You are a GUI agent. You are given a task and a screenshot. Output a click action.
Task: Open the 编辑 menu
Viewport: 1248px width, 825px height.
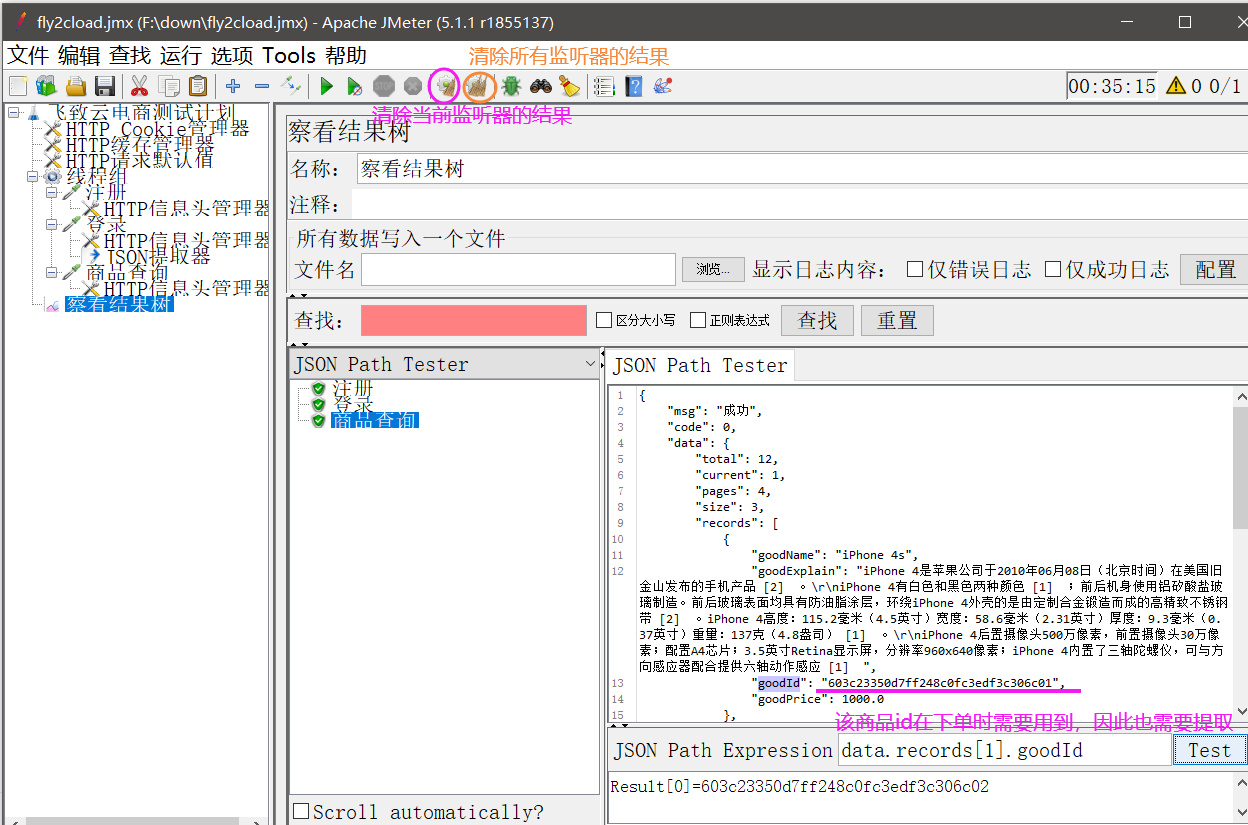[x=79, y=56]
